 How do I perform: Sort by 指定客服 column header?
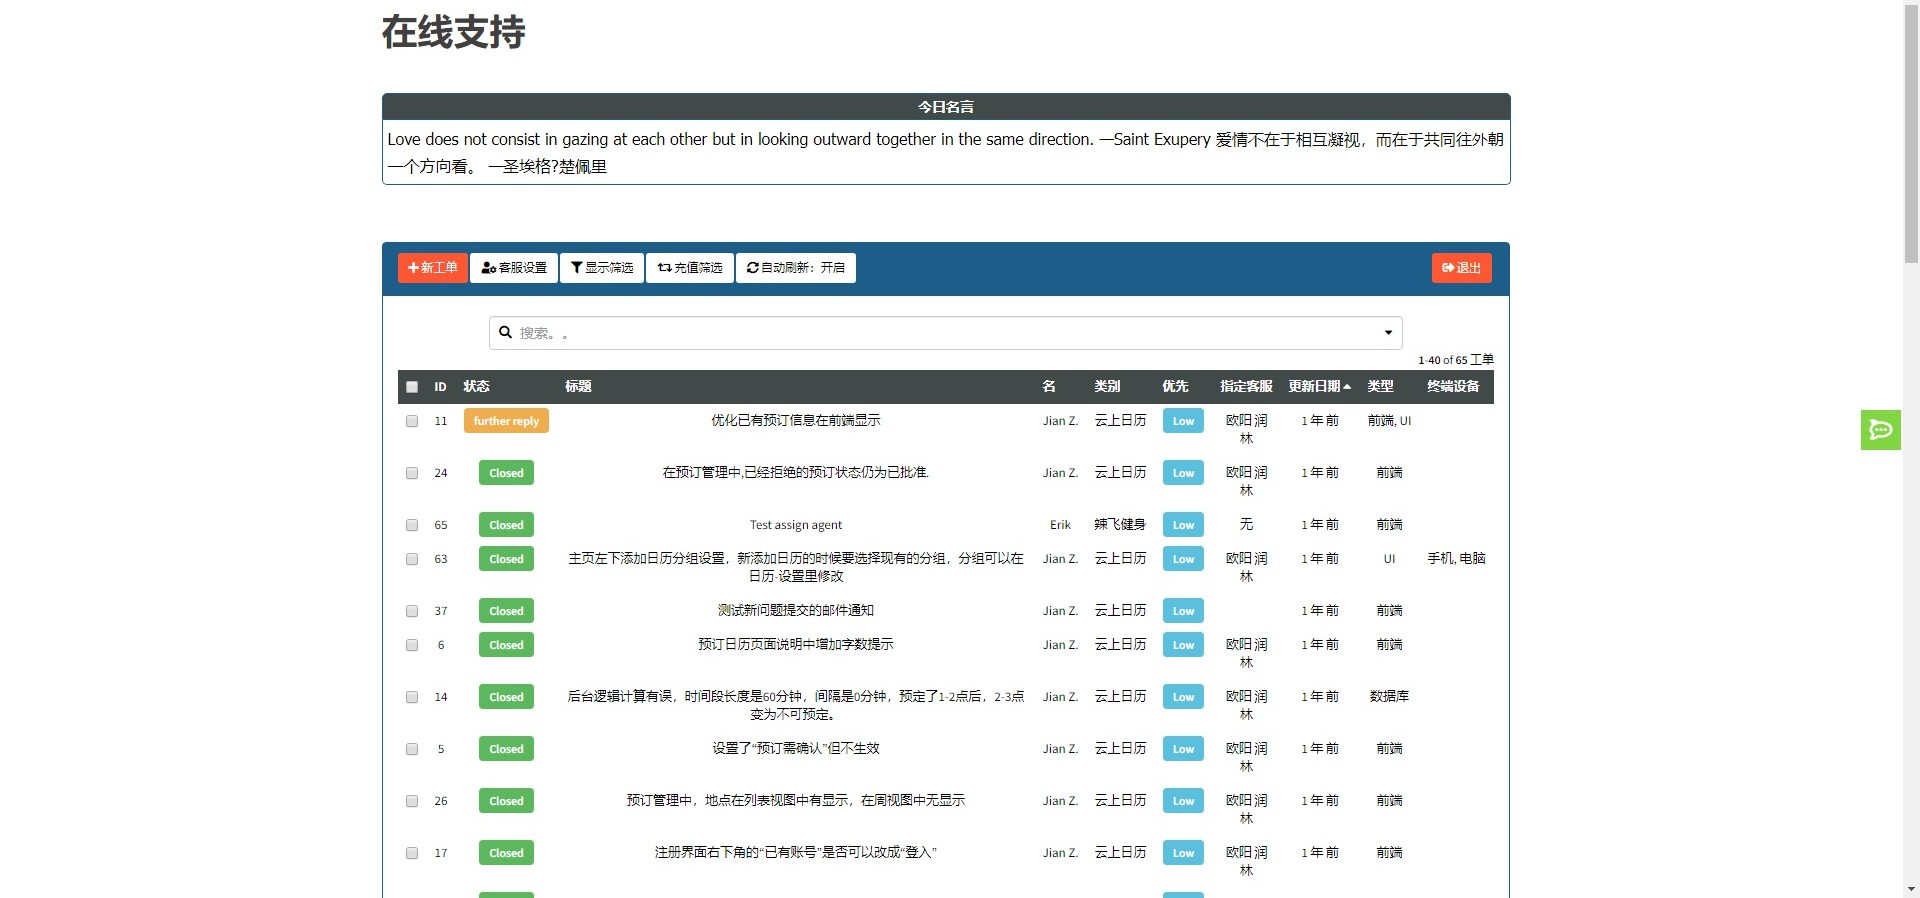(1246, 387)
